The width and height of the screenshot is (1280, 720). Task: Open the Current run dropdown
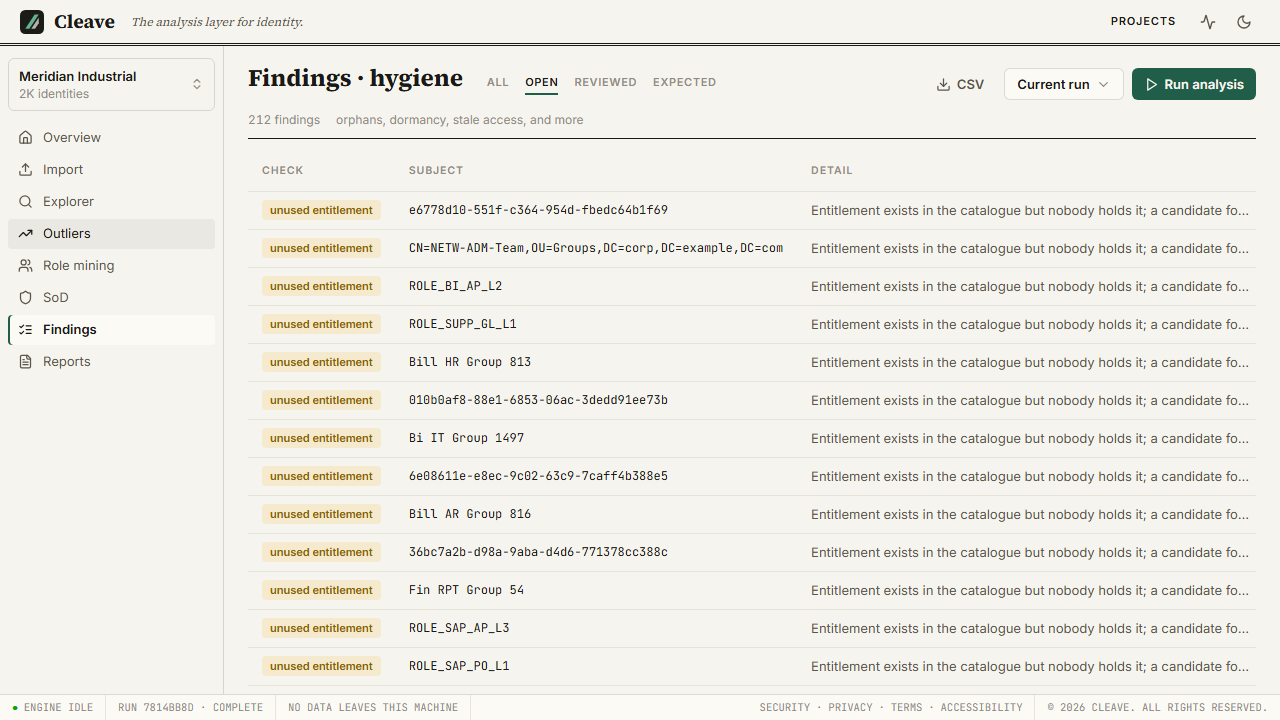pyautogui.click(x=1063, y=85)
